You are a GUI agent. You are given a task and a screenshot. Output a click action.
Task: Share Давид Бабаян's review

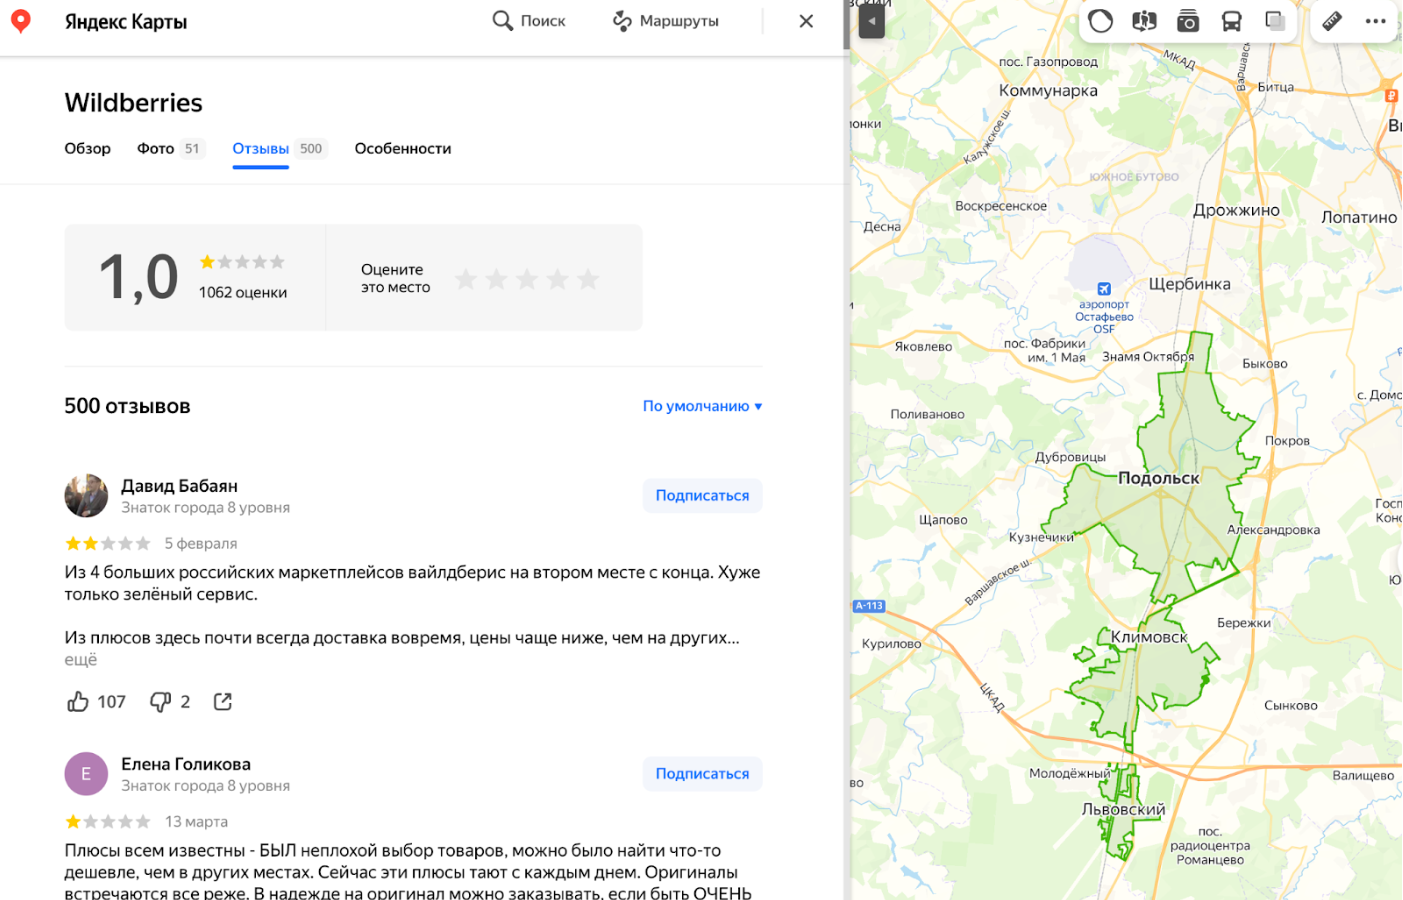click(223, 702)
